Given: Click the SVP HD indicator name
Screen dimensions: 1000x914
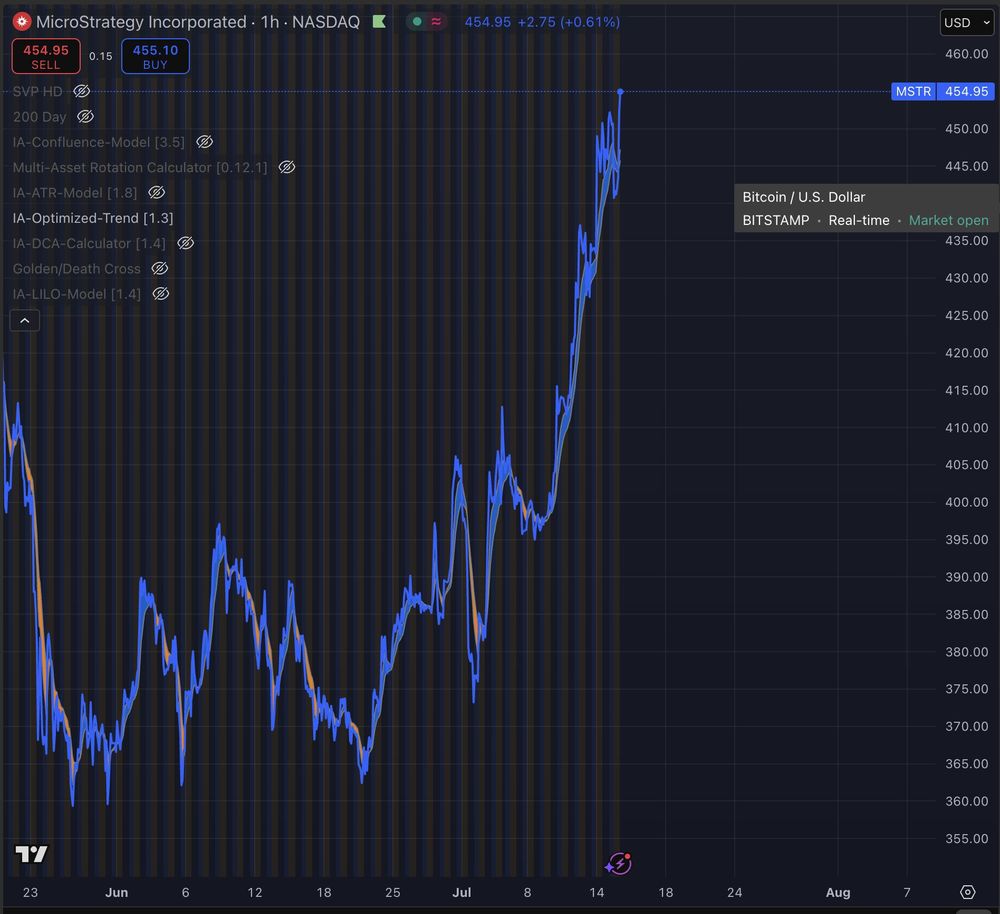Looking at the screenshot, I should [x=38, y=91].
